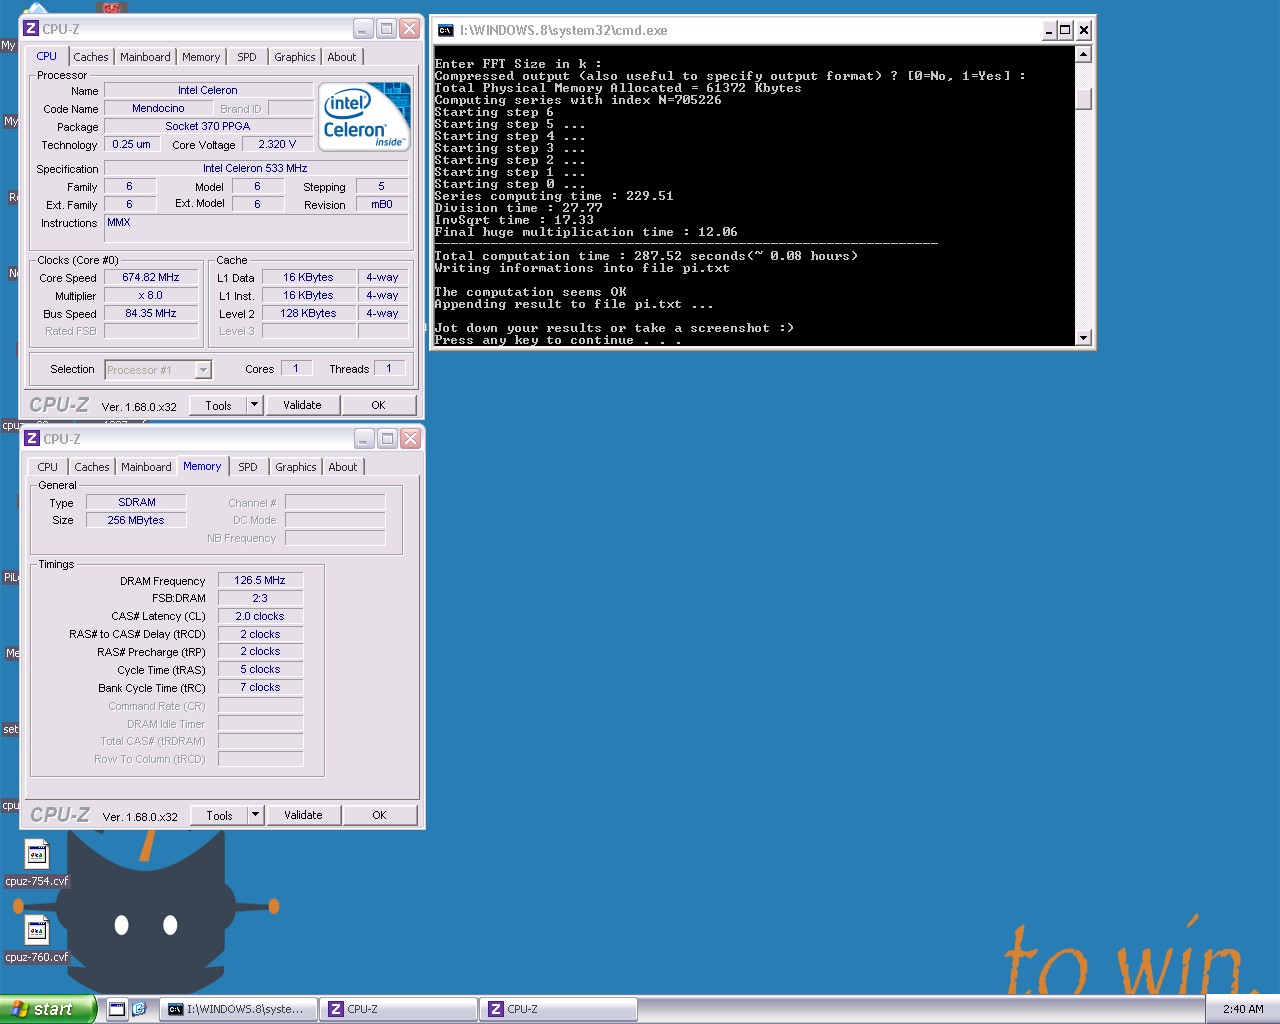Viewport: 1280px width, 1024px height.
Task: Click Press any key to continue line
Action: 558,340
